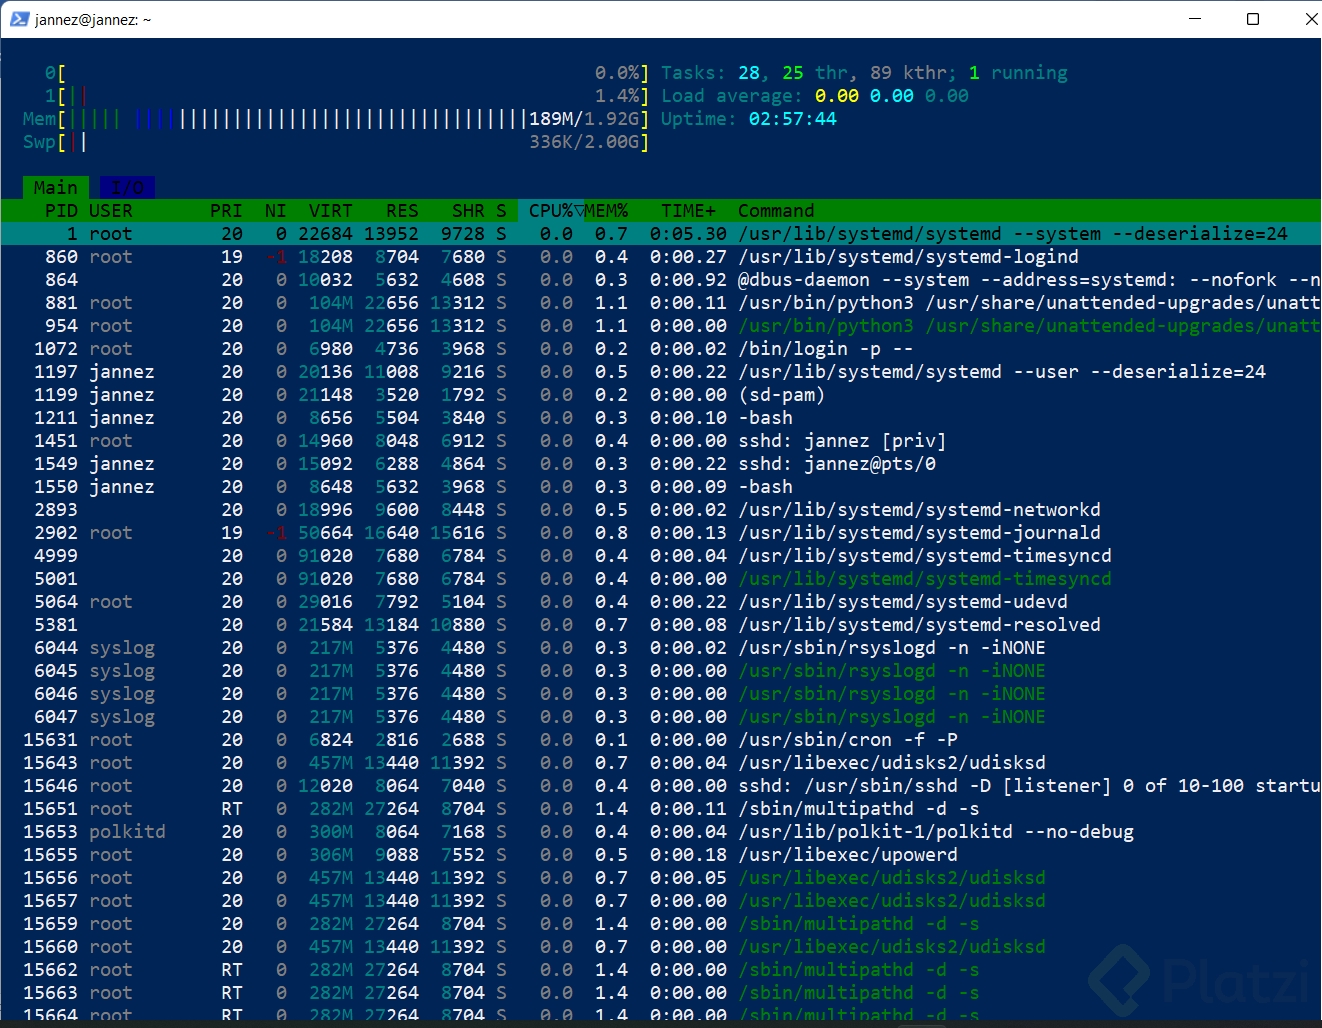Image resolution: width=1322 pixels, height=1028 pixels.
Task: Sort by the NI column header
Action: (275, 211)
